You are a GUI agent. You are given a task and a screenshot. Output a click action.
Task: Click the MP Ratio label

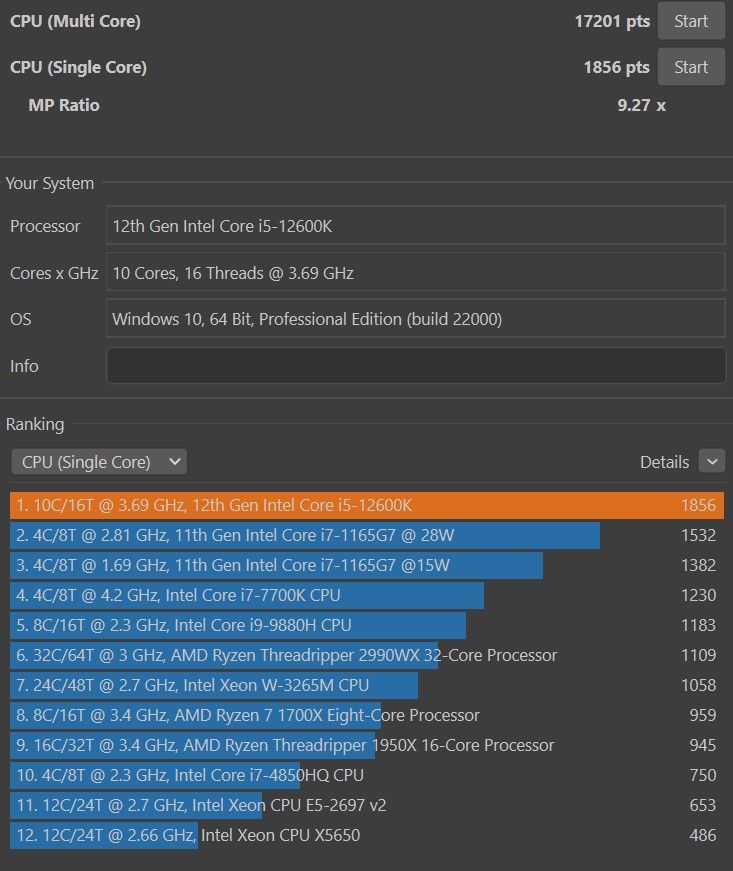tap(64, 105)
